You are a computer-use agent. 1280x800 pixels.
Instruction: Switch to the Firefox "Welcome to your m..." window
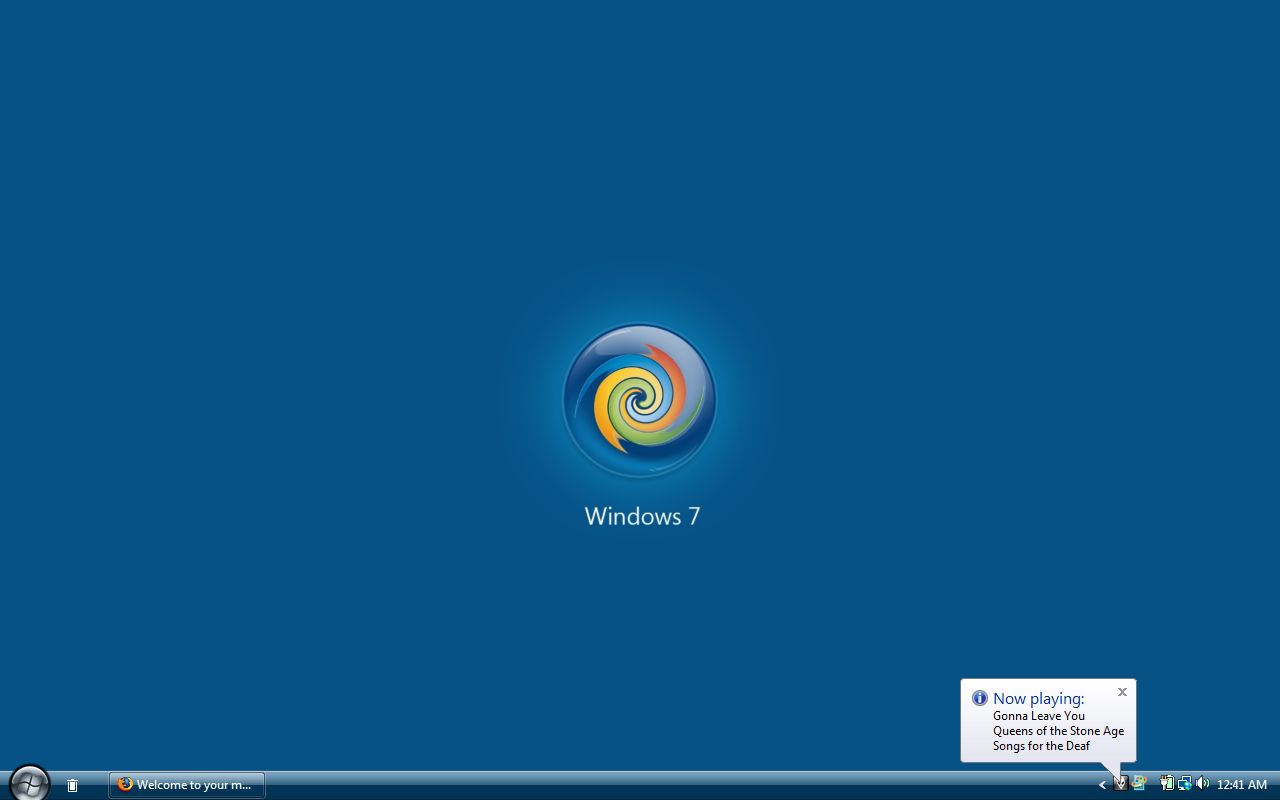(187, 785)
